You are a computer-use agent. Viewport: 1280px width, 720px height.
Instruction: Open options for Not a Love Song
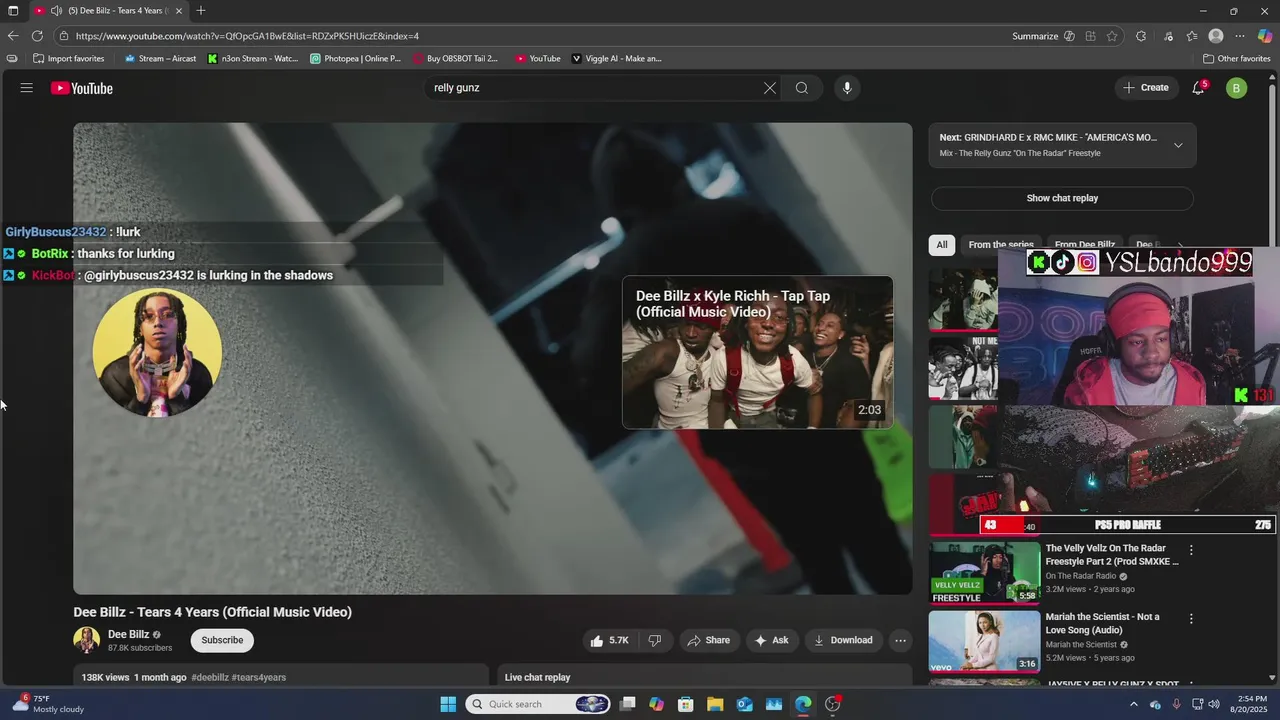pos(1191,619)
